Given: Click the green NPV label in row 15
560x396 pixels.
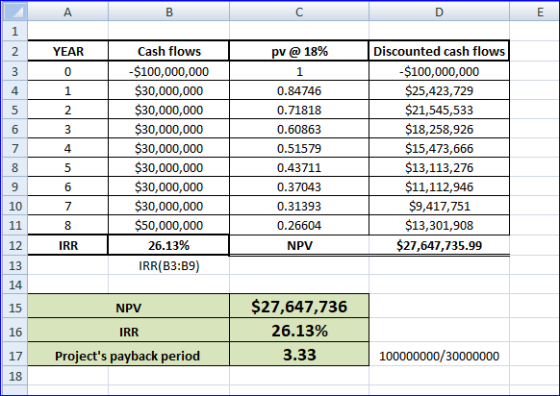Looking at the screenshot, I should pos(129,307).
